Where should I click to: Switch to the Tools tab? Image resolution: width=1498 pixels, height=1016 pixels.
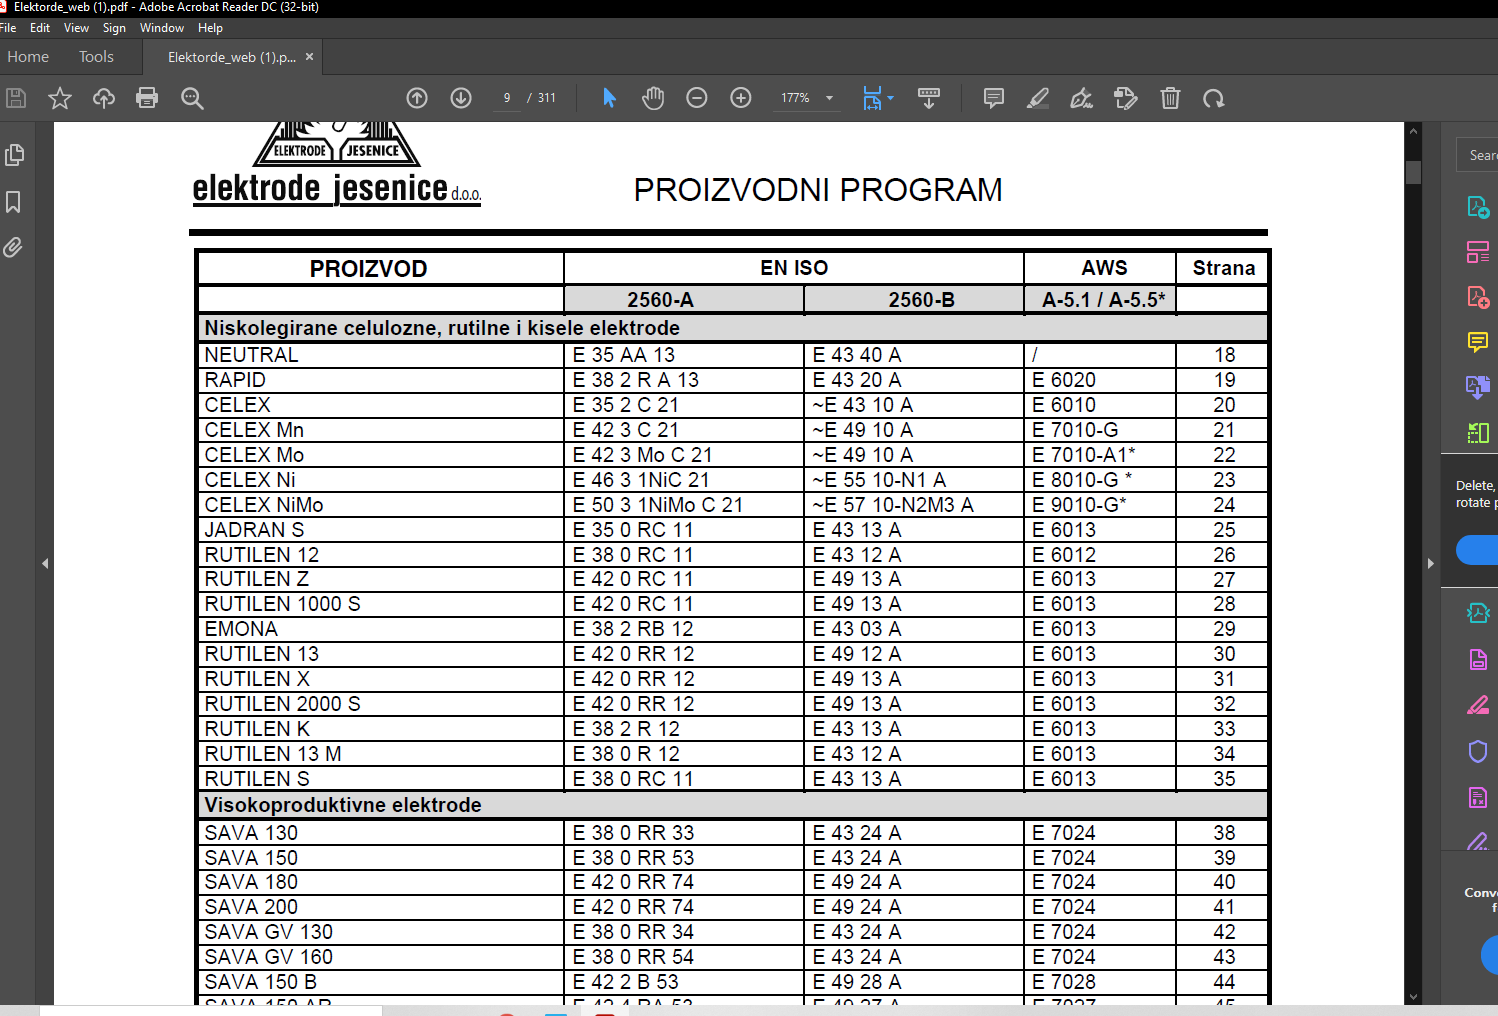click(x=96, y=57)
